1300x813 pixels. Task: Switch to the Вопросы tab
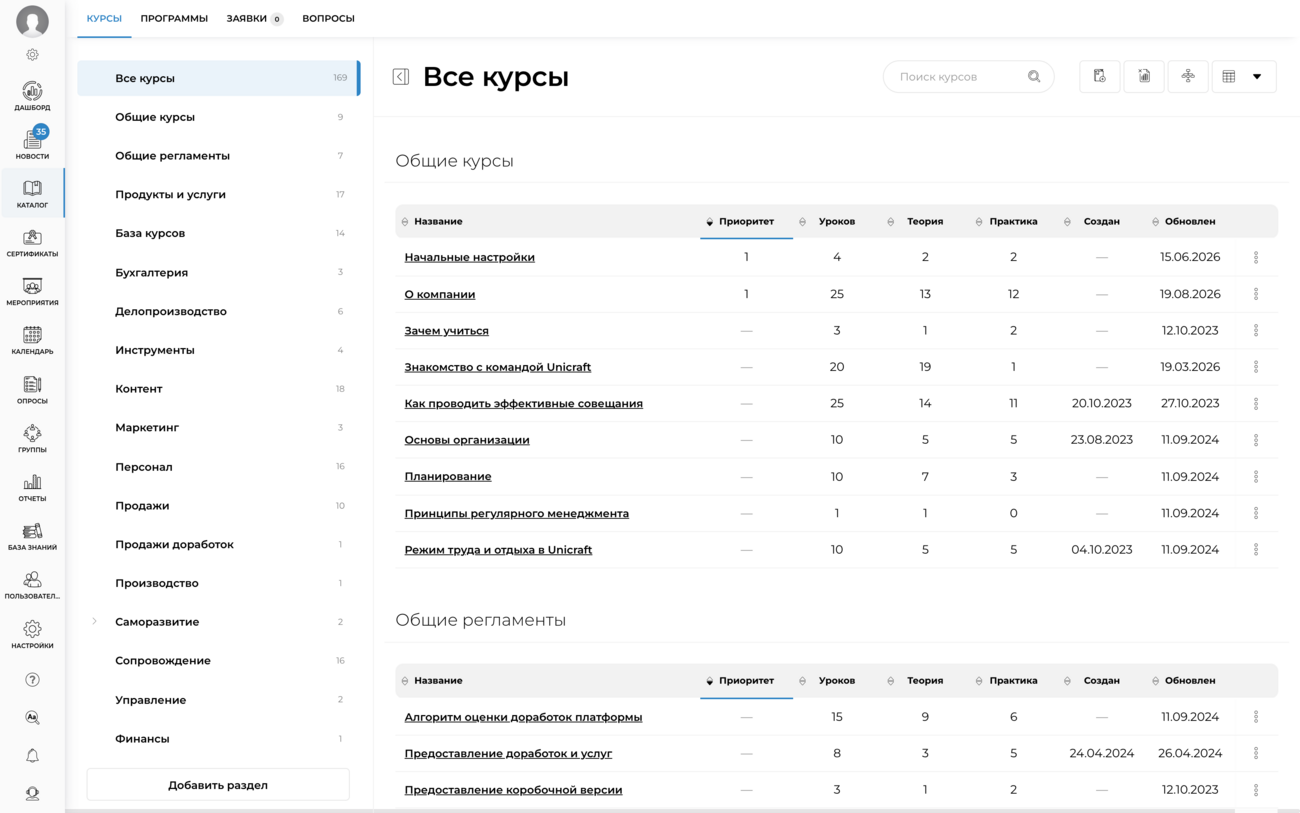coord(328,19)
